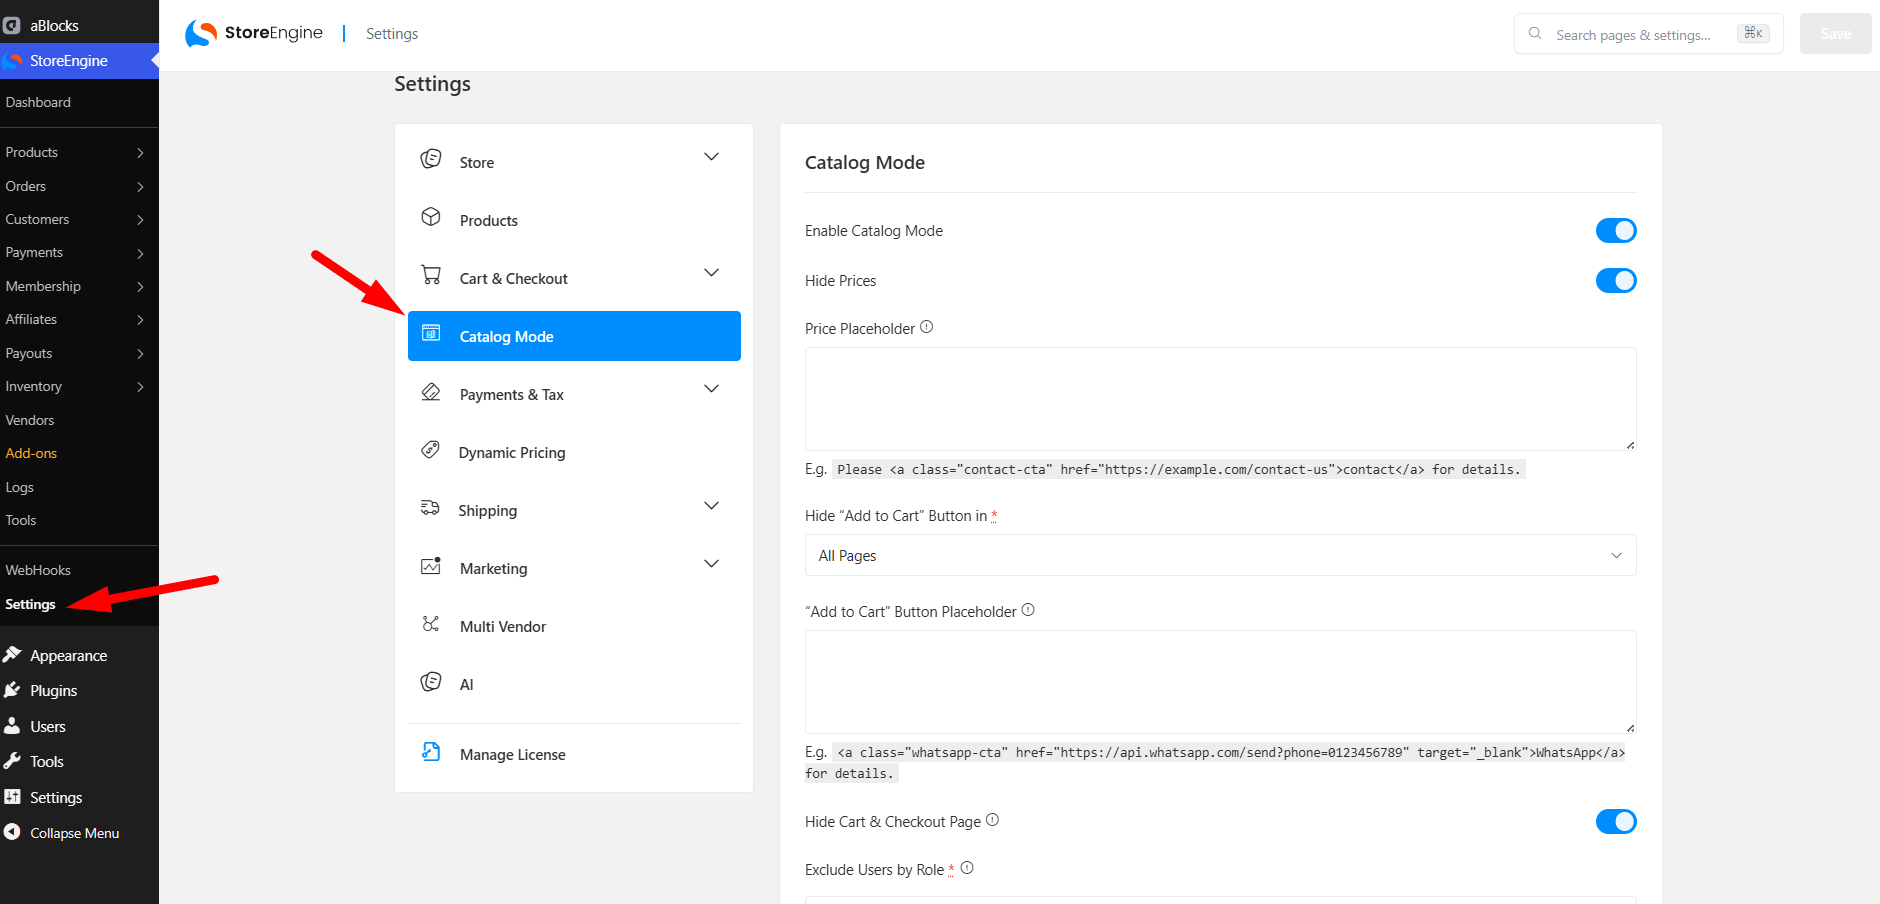Click the Cart & Checkout cart icon
This screenshot has width=1880, height=904.
tap(431, 275)
